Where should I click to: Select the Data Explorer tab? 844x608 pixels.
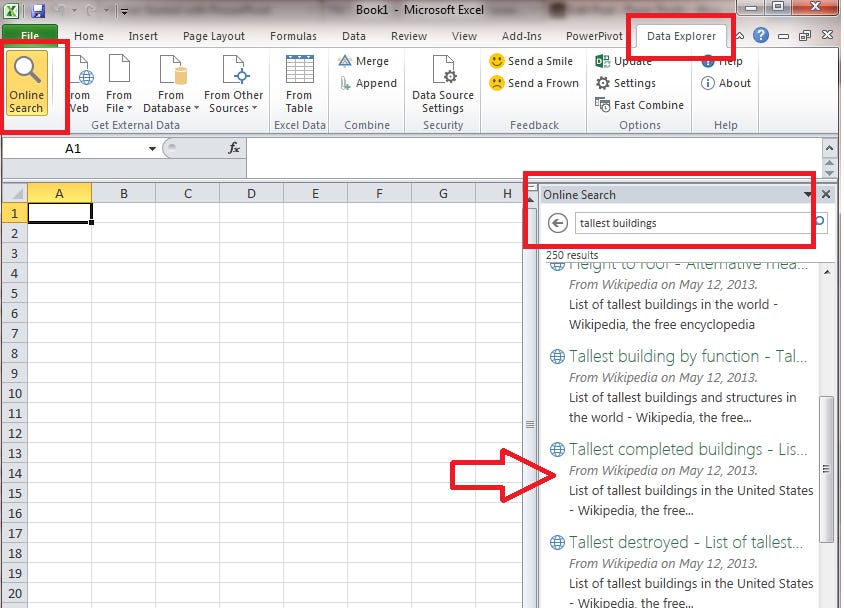[681, 36]
